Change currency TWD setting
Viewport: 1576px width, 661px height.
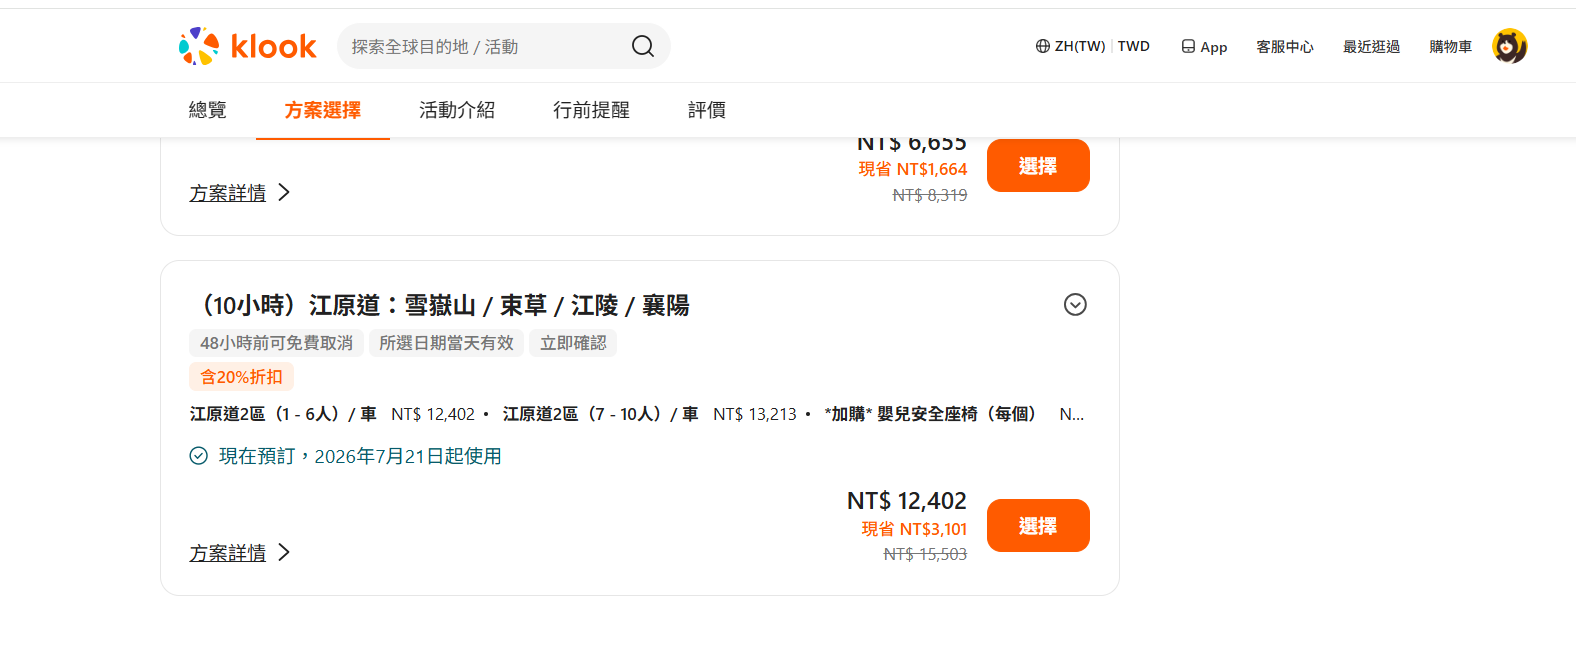click(x=1133, y=46)
